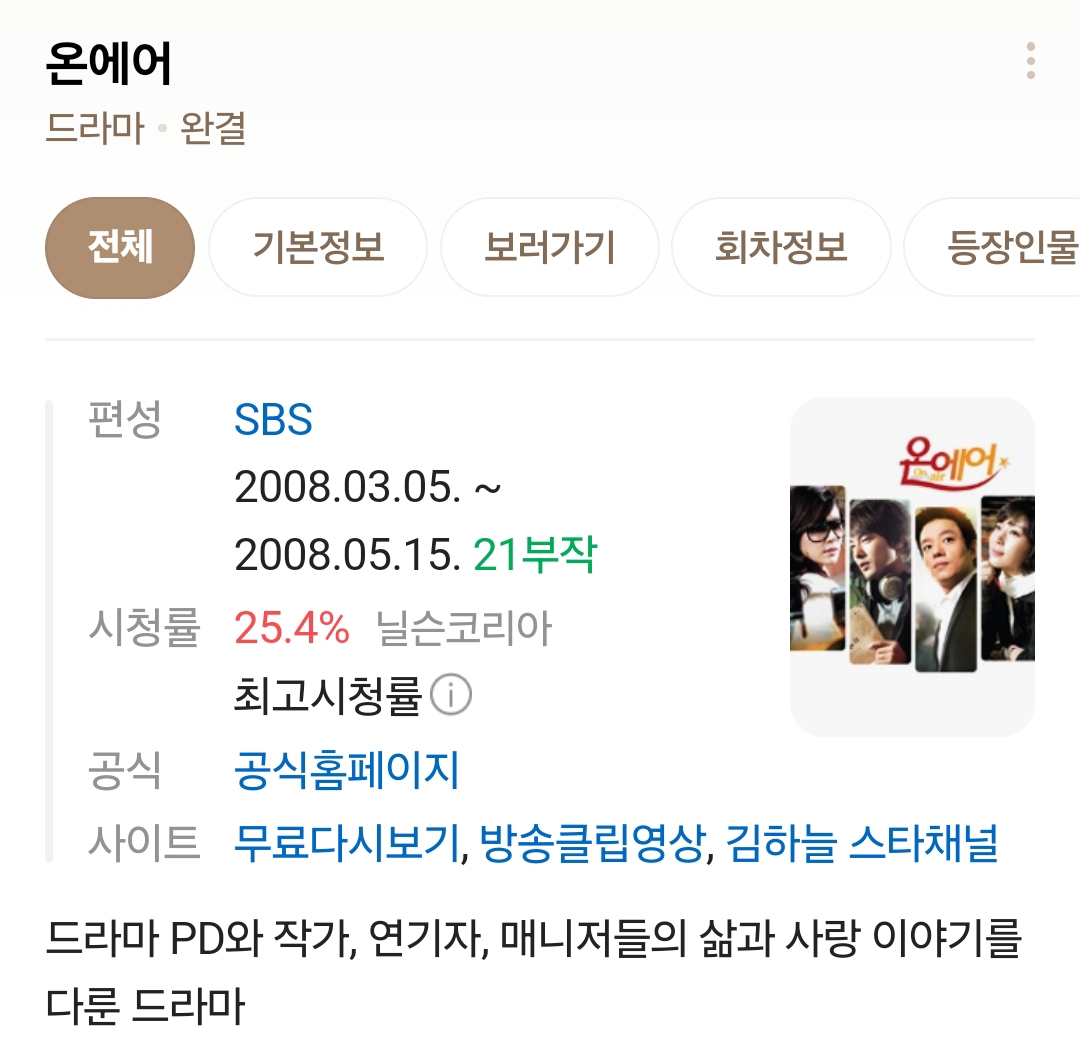Click the 최고시청률 label text
Image resolution: width=1080 pixels, height=1064 pixels.
328,696
